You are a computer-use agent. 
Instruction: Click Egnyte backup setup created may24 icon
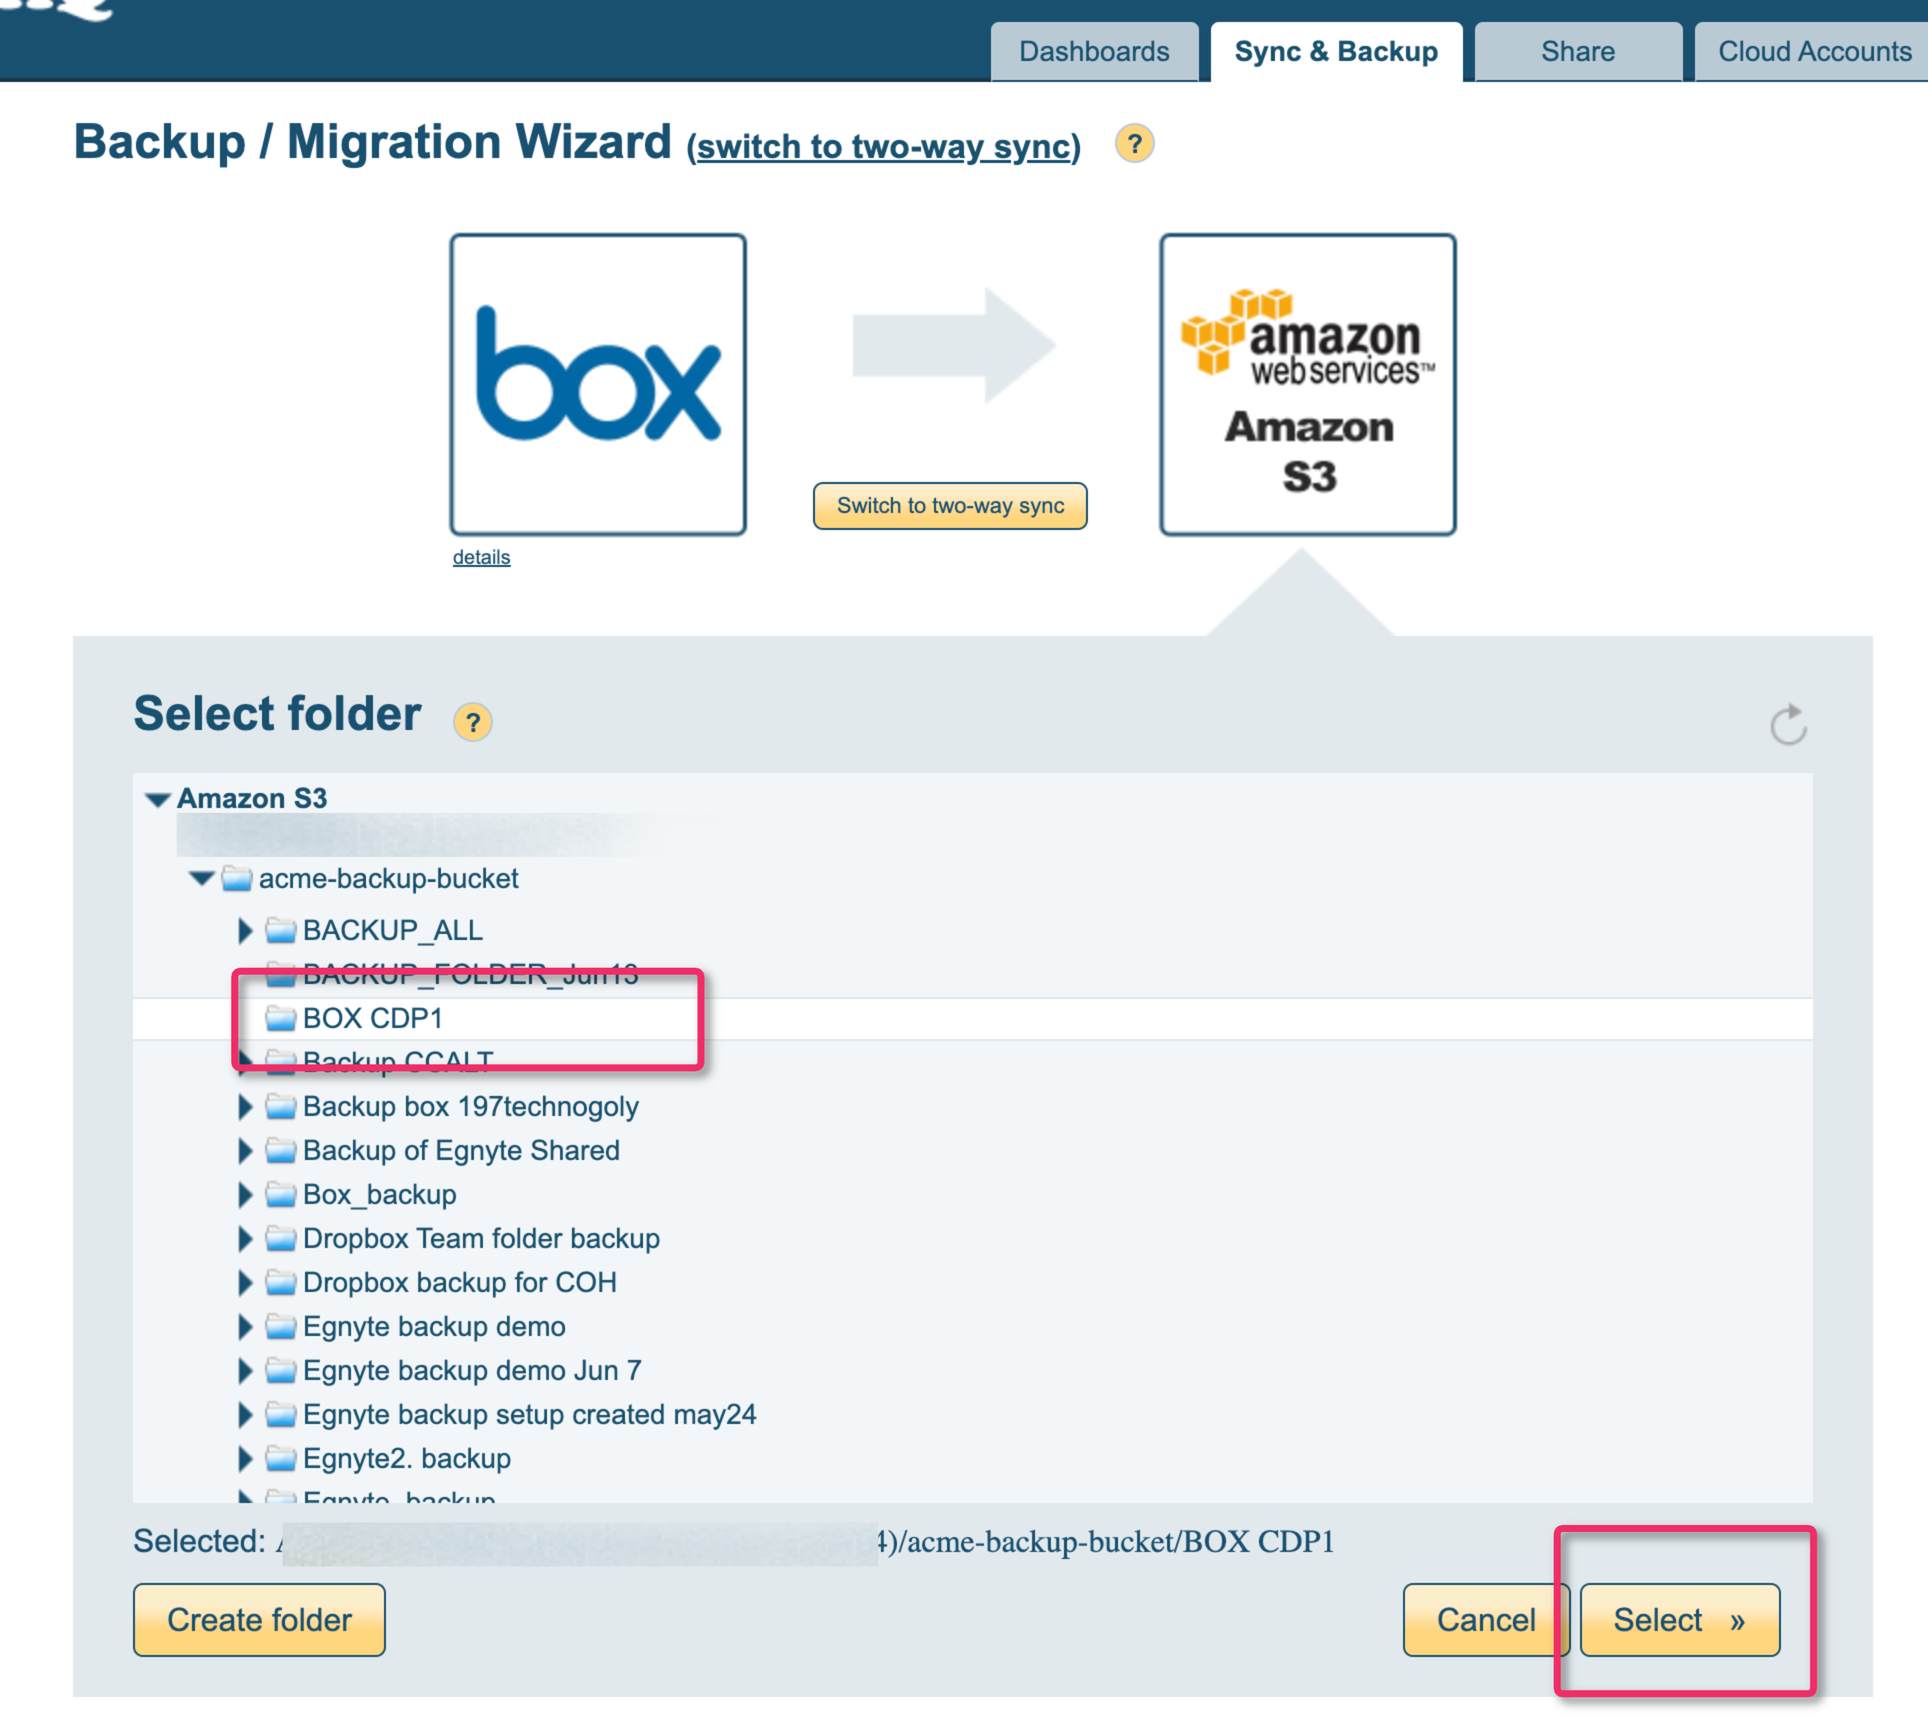[x=281, y=1415]
